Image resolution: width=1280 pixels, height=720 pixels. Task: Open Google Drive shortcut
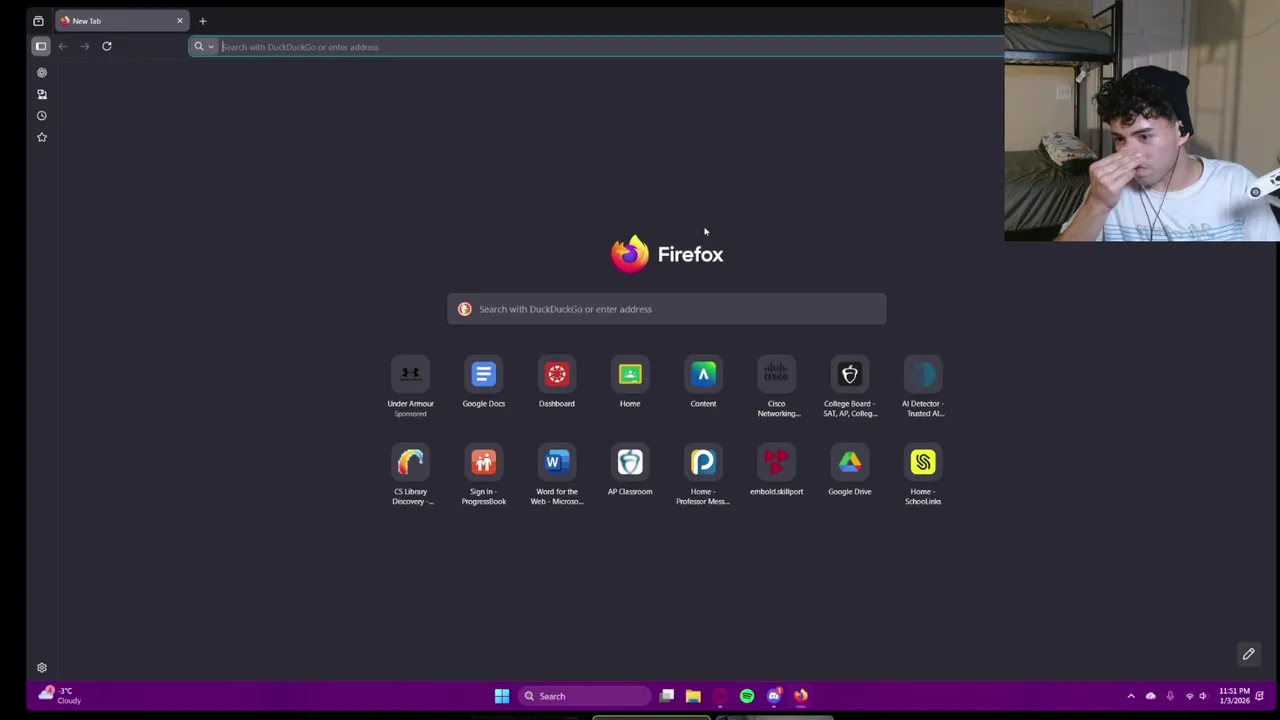coord(849,472)
